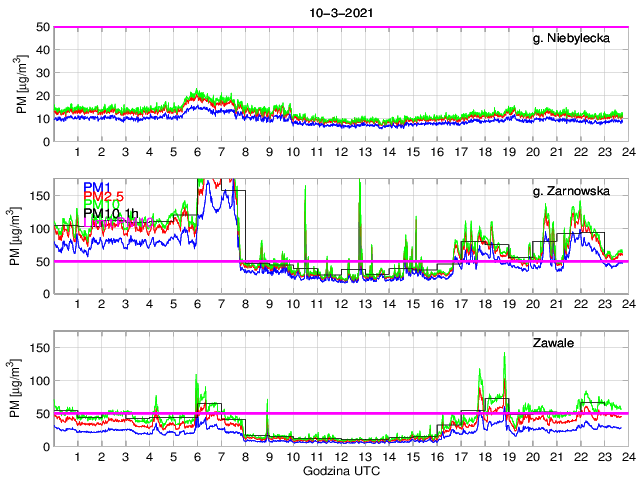Click hour 1 tick under the Zawale plot
The width and height of the screenshot is (640, 480).
click(x=78, y=457)
